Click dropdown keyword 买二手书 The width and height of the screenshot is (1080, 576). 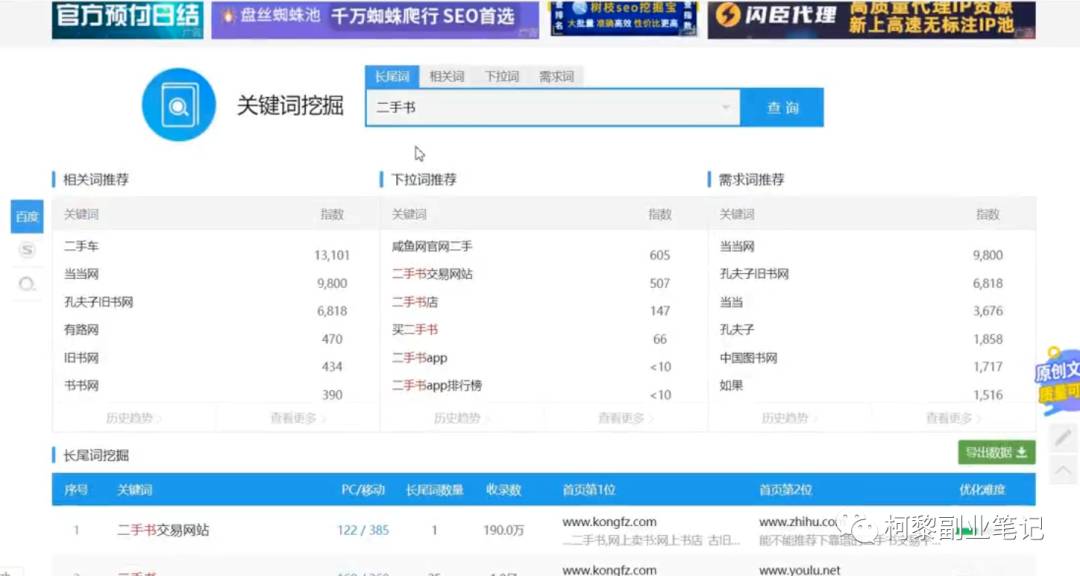click(415, 330)
